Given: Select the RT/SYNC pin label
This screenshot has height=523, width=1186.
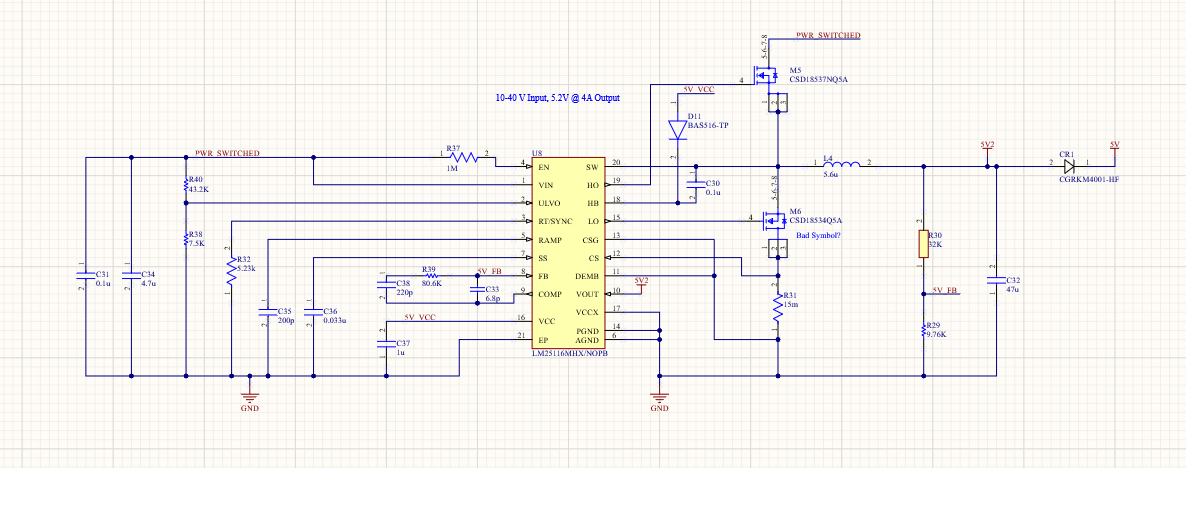Looking at the screenshot, I should coord(554,221).
